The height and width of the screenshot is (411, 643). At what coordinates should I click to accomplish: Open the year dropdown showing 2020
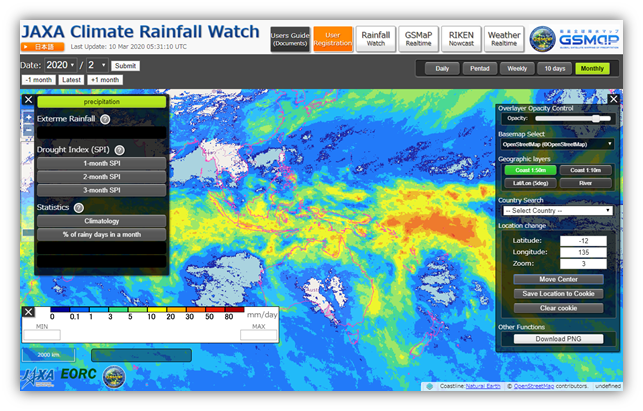(x=60, y=65)
